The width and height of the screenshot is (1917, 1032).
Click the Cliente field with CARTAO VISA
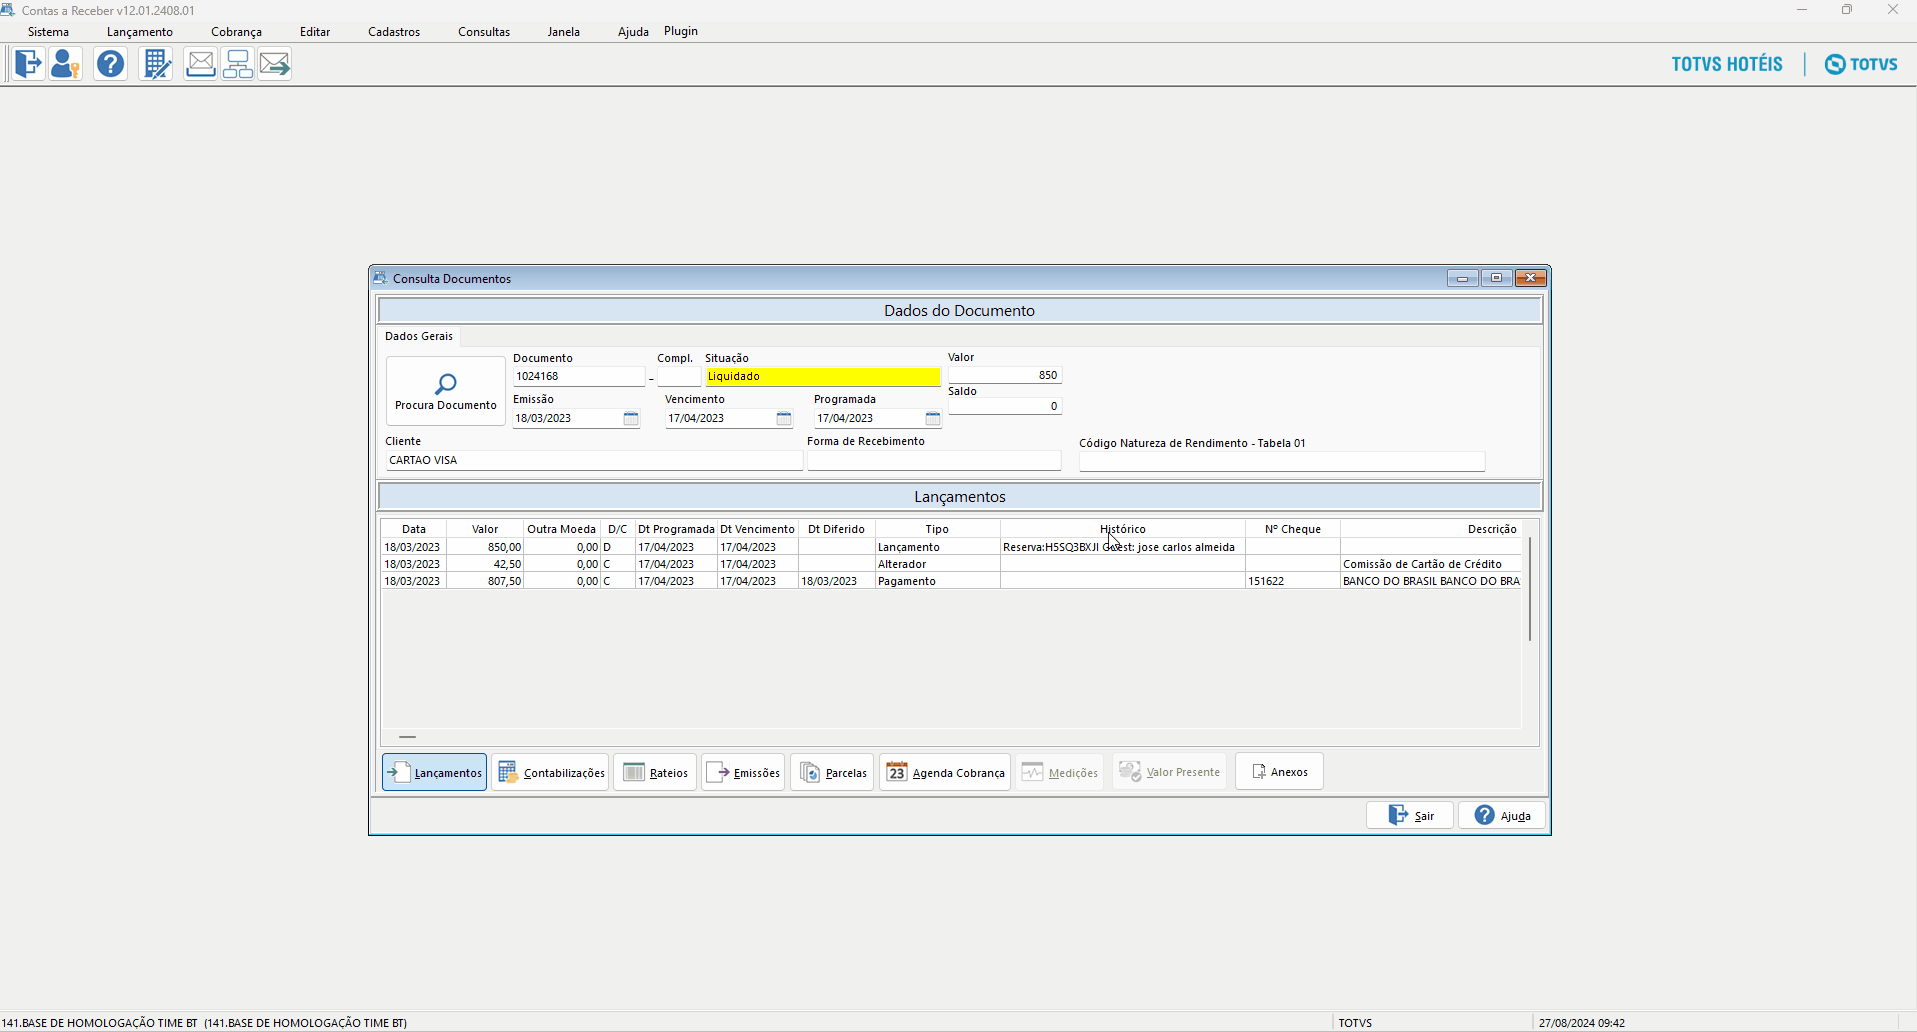click(x=594, y=460)
